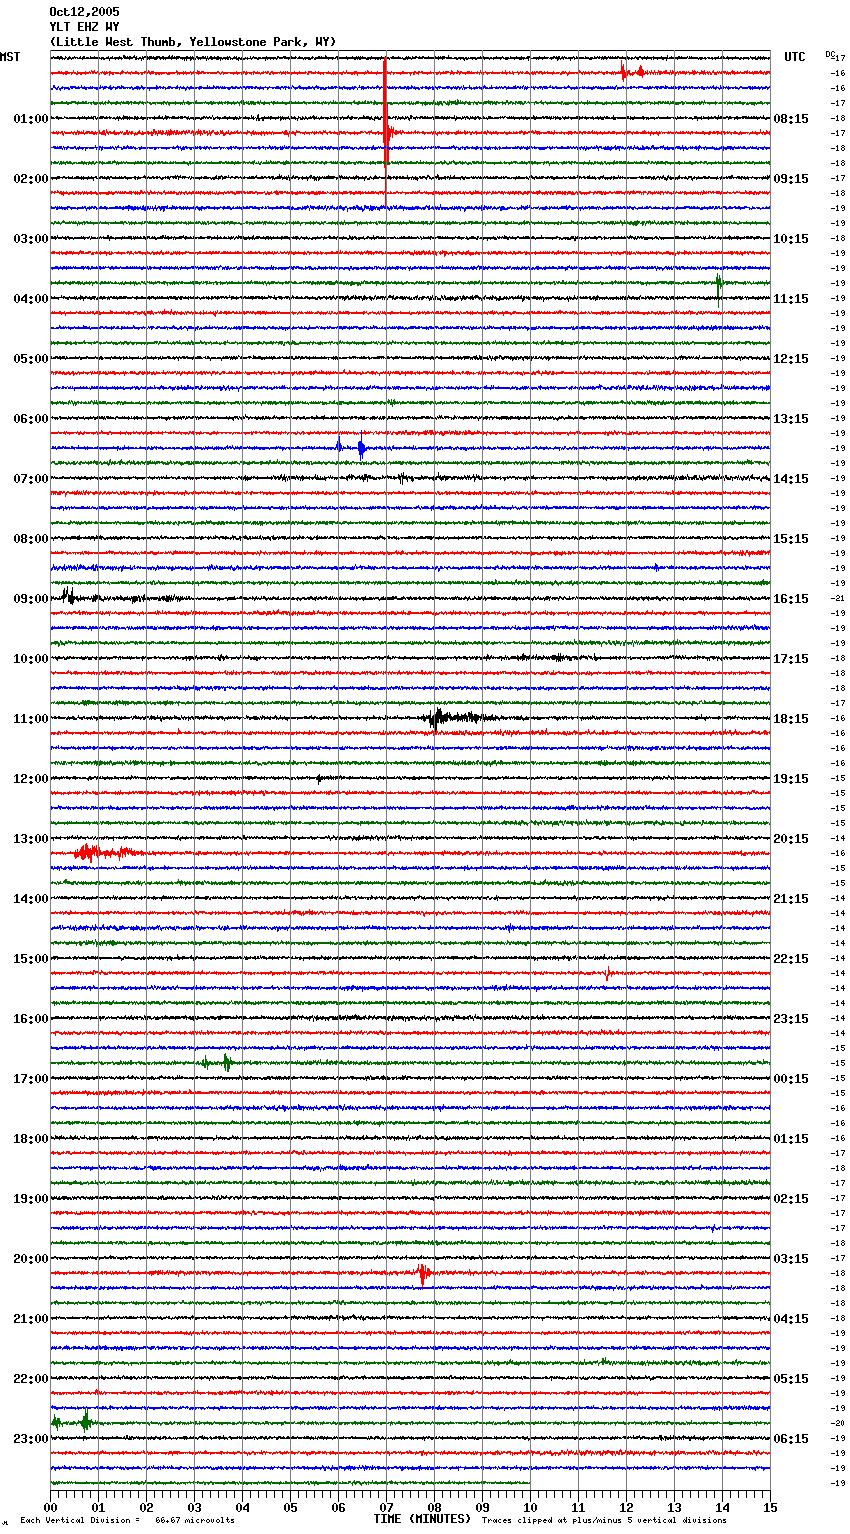Viewport: 850px width, 1534px height.
Task: Select the 20:00 MST time label
Action: (x=31, y=1259)
